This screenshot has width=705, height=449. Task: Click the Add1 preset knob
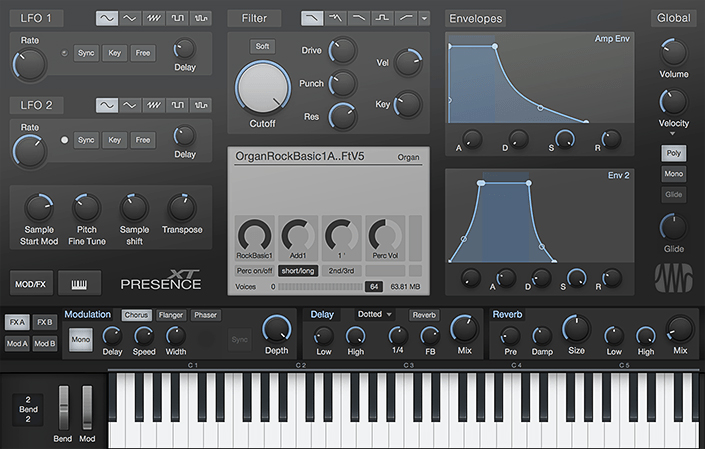(298, 236)
